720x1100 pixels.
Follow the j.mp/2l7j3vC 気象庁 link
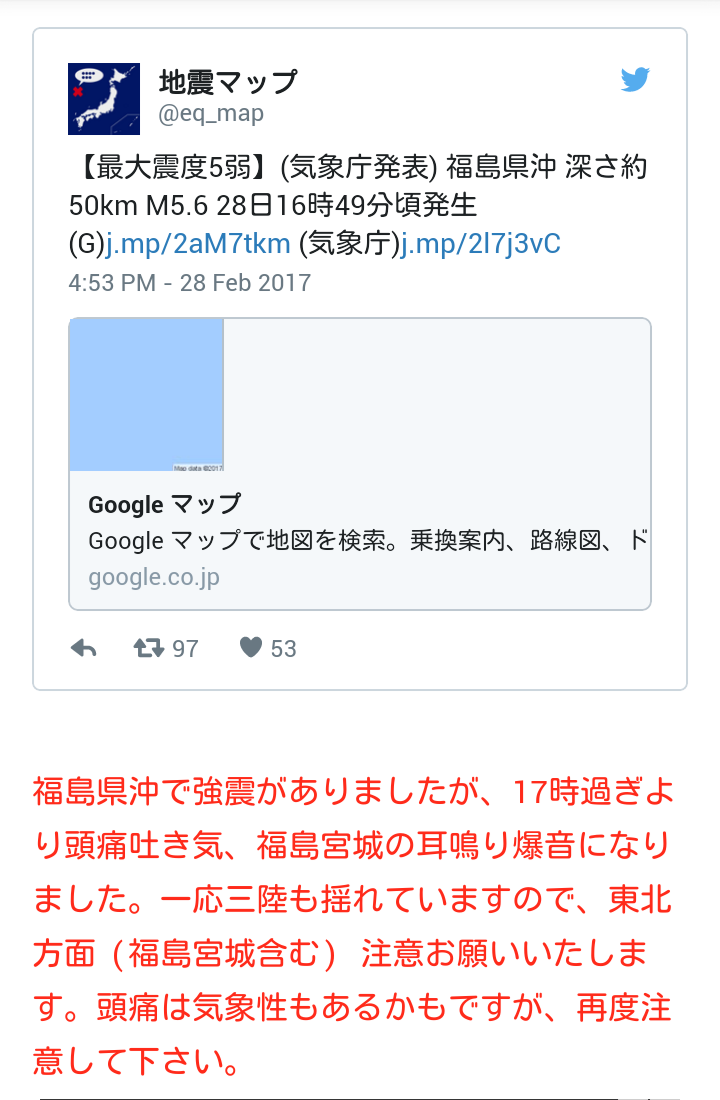[x=481, y=244]
